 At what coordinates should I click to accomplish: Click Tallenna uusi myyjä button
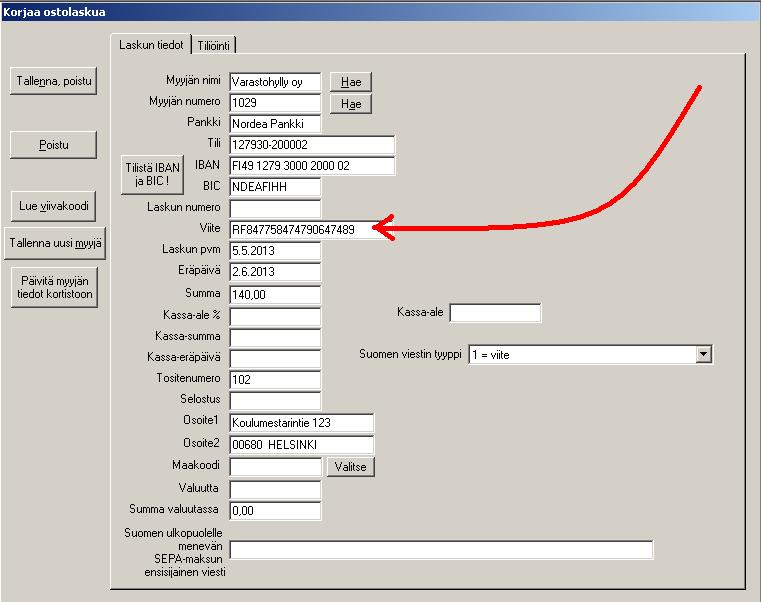55,243
